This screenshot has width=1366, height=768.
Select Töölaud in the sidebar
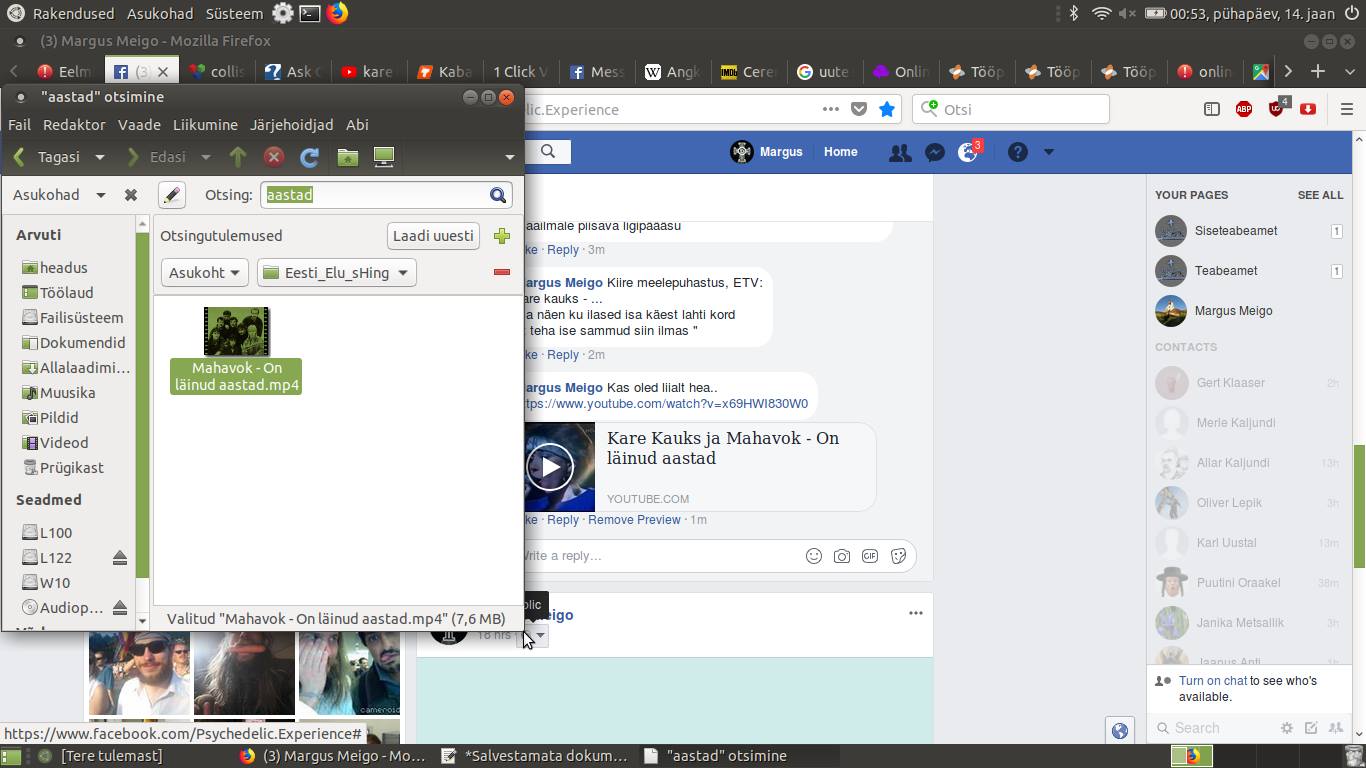point(66,293)
